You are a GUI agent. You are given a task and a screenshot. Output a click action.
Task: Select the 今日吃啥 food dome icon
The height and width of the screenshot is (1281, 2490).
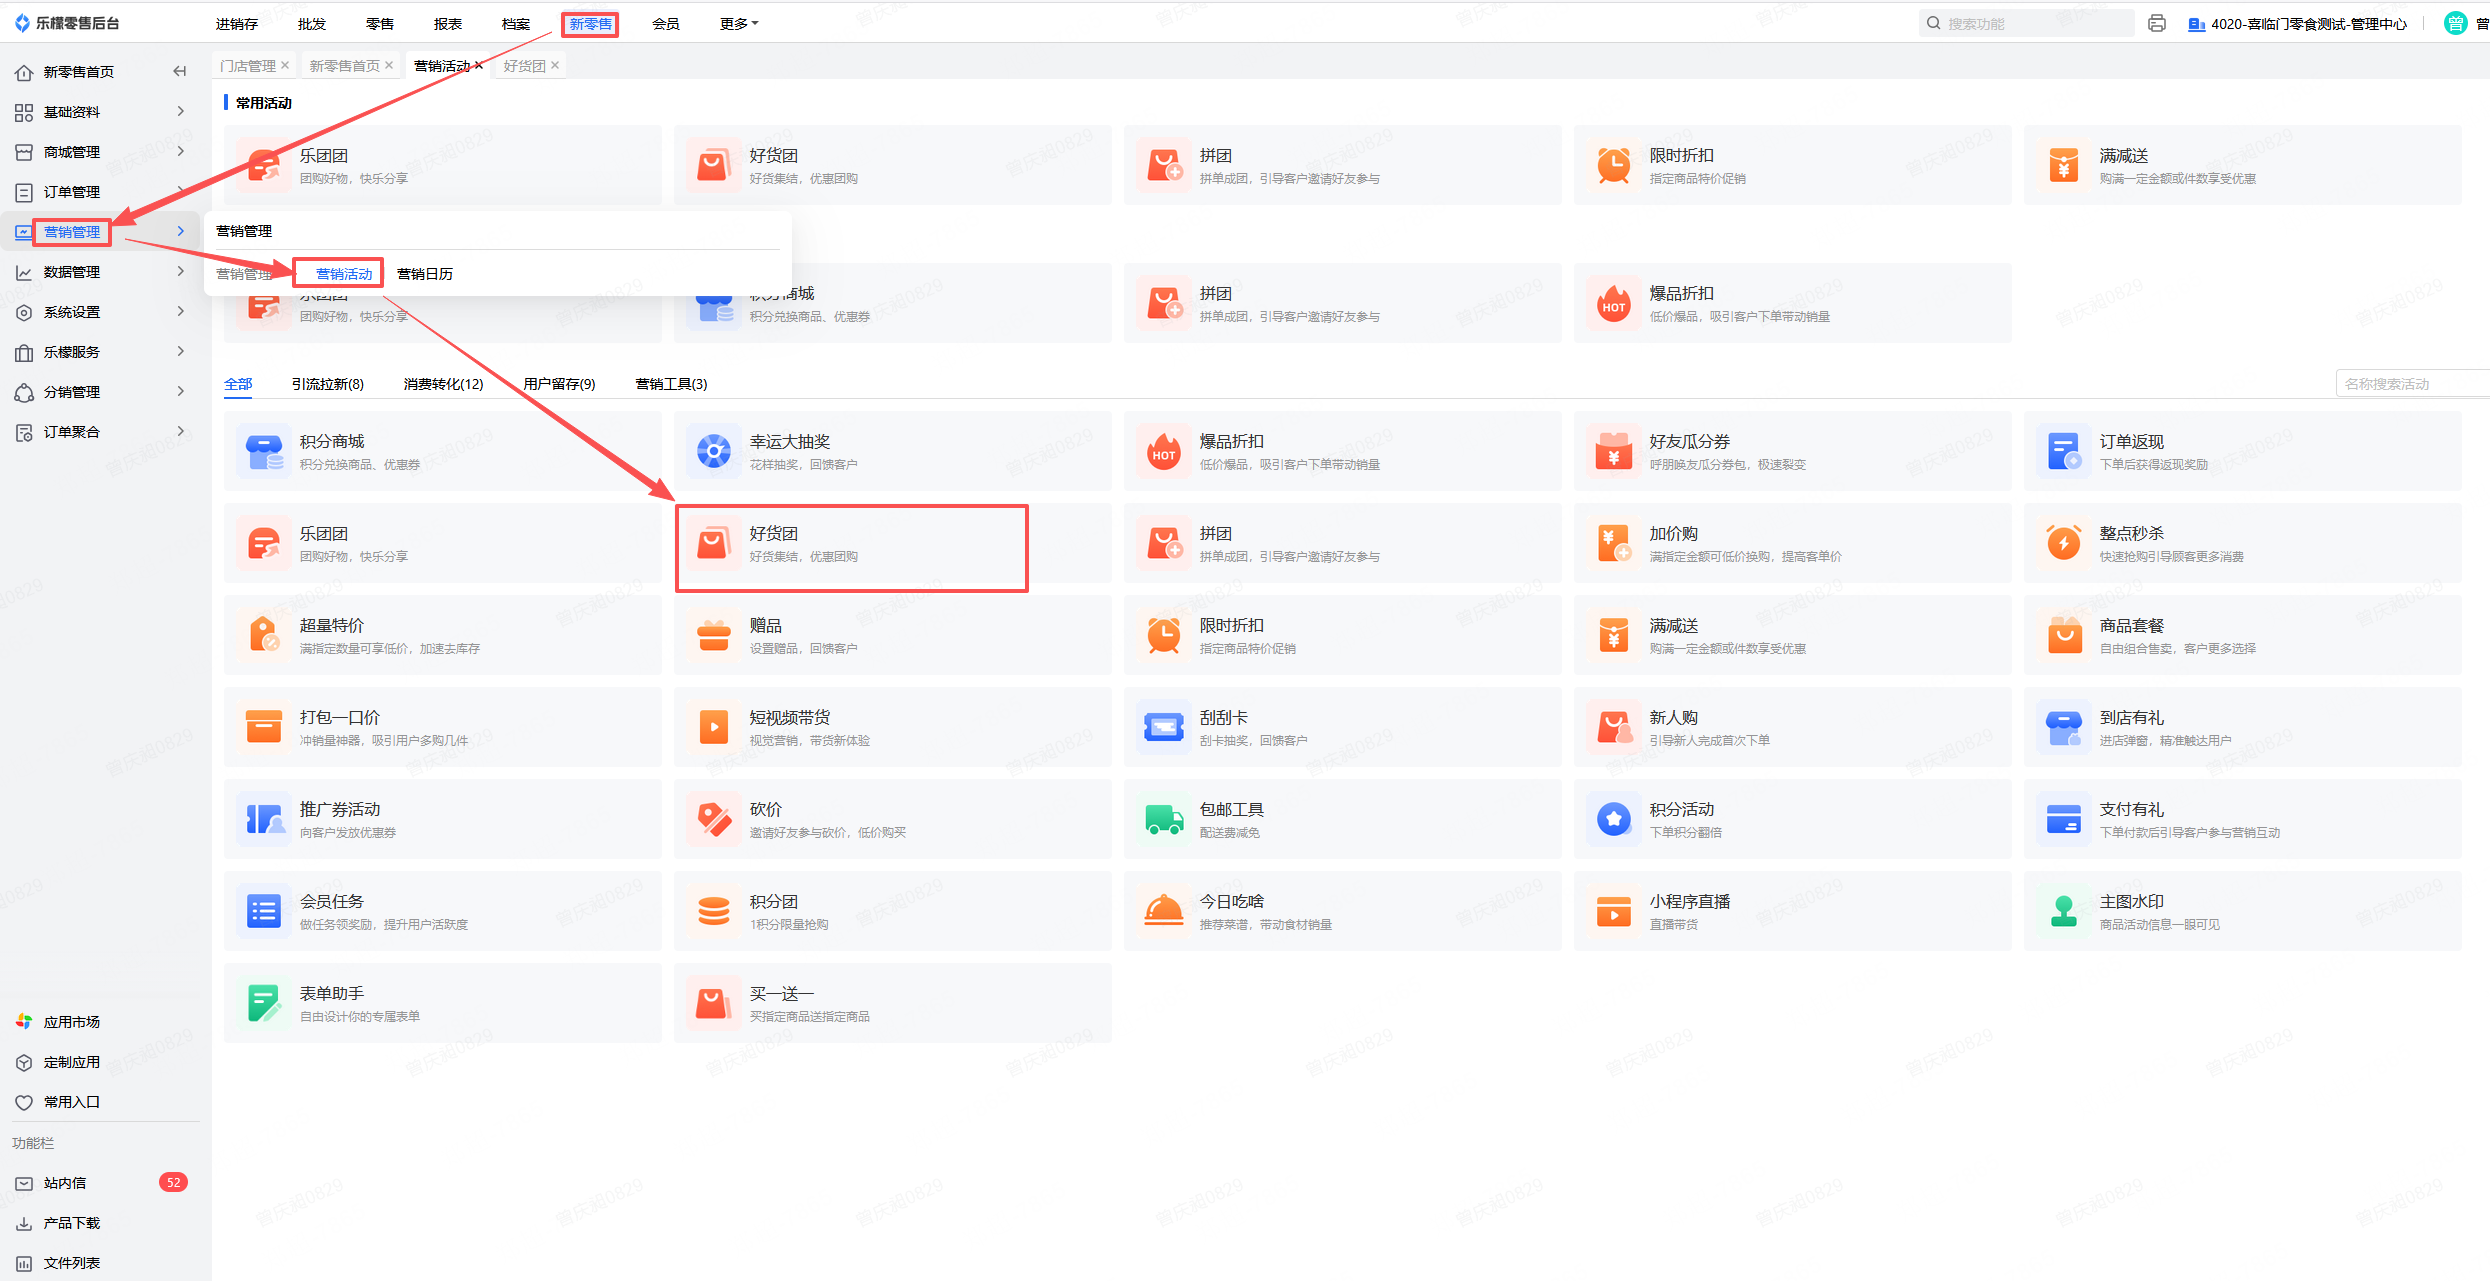[1164, 912]
